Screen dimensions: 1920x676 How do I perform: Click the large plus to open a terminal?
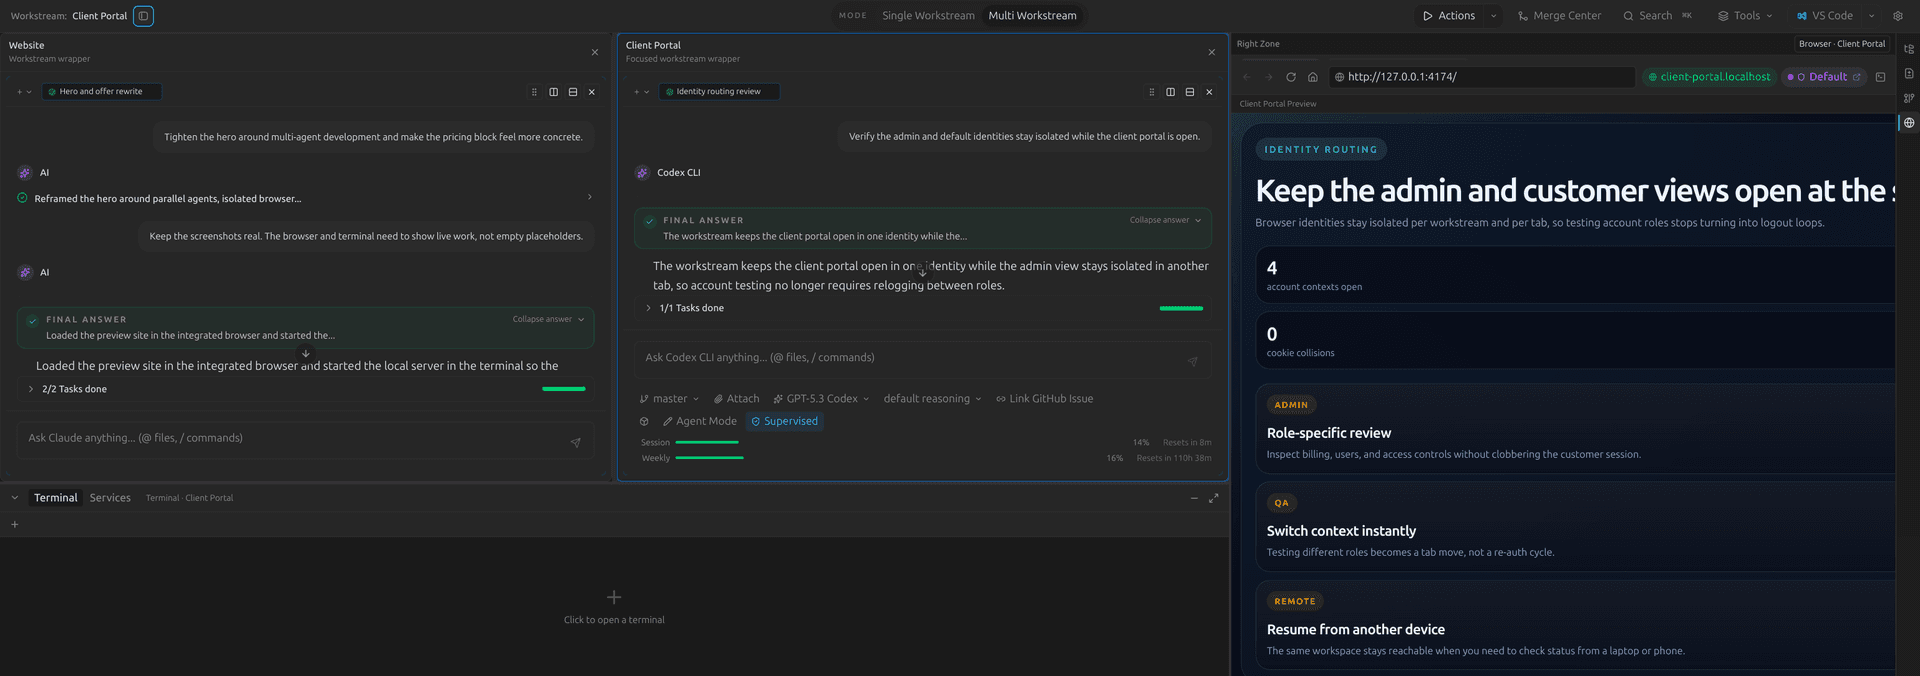point(614,597)
